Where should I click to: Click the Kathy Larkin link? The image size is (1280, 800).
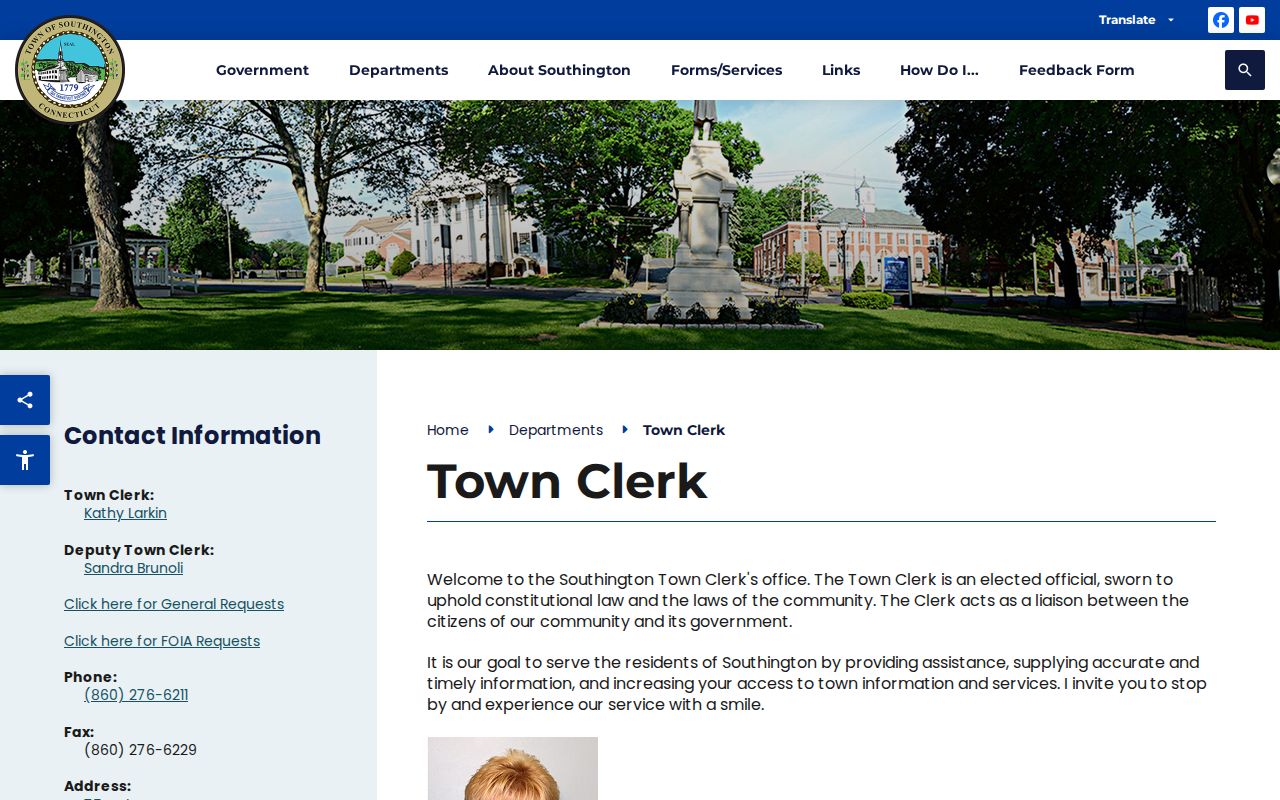(125, 513)
